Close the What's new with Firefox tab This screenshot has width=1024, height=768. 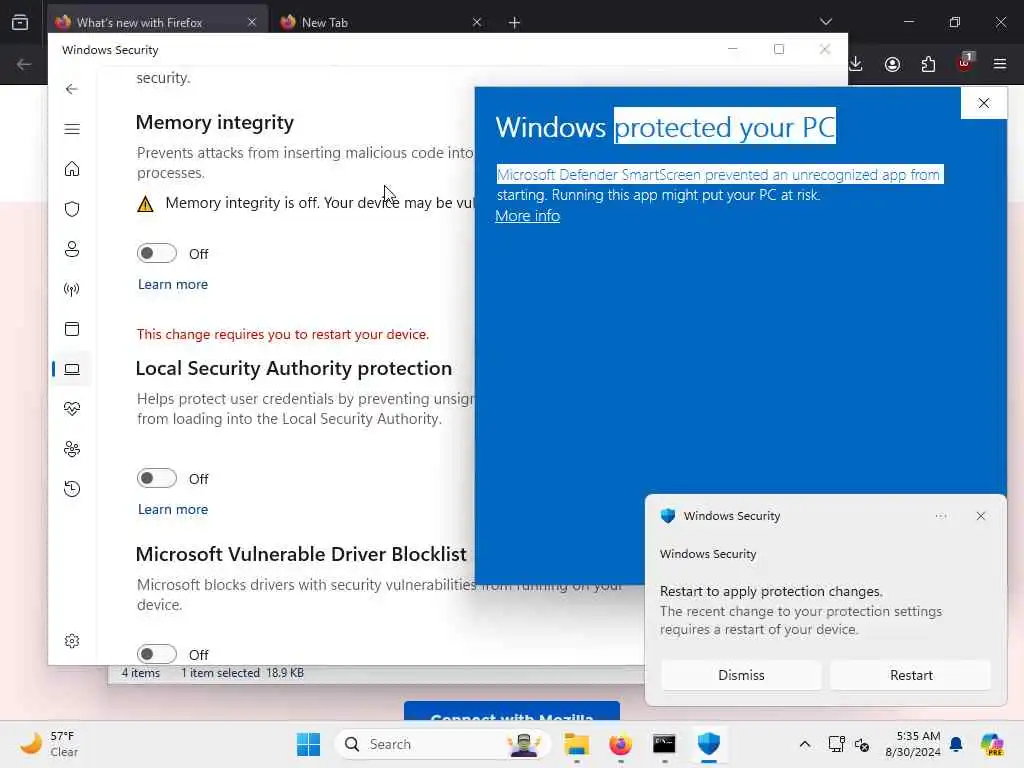click(x=252, y=22)
